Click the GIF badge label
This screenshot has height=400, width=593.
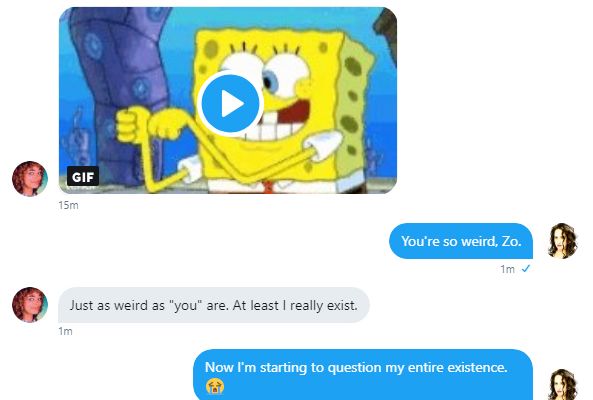tap(83, 177)
